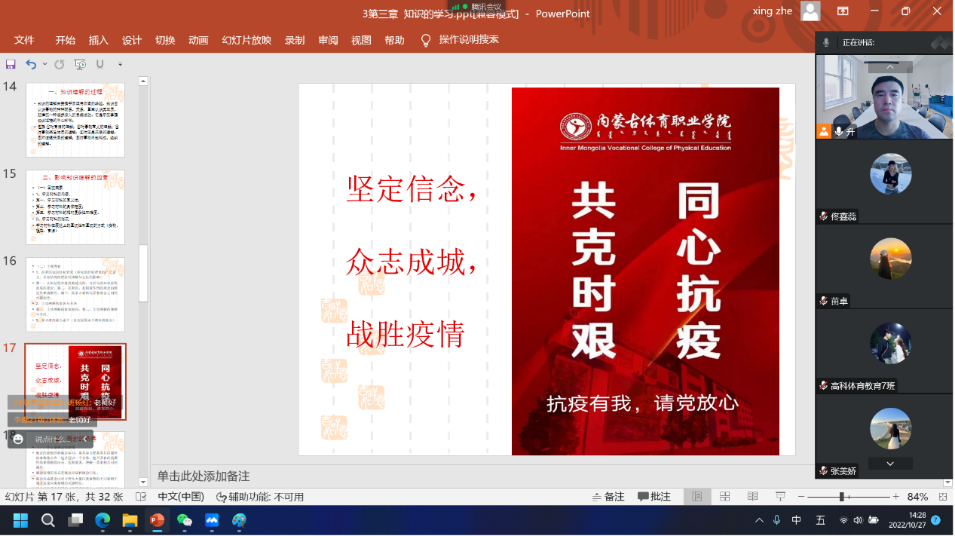Select slide 17 thumbnail
Image resolution: width=955 pixels, height=536 pixels.
[x=75, y=381]
